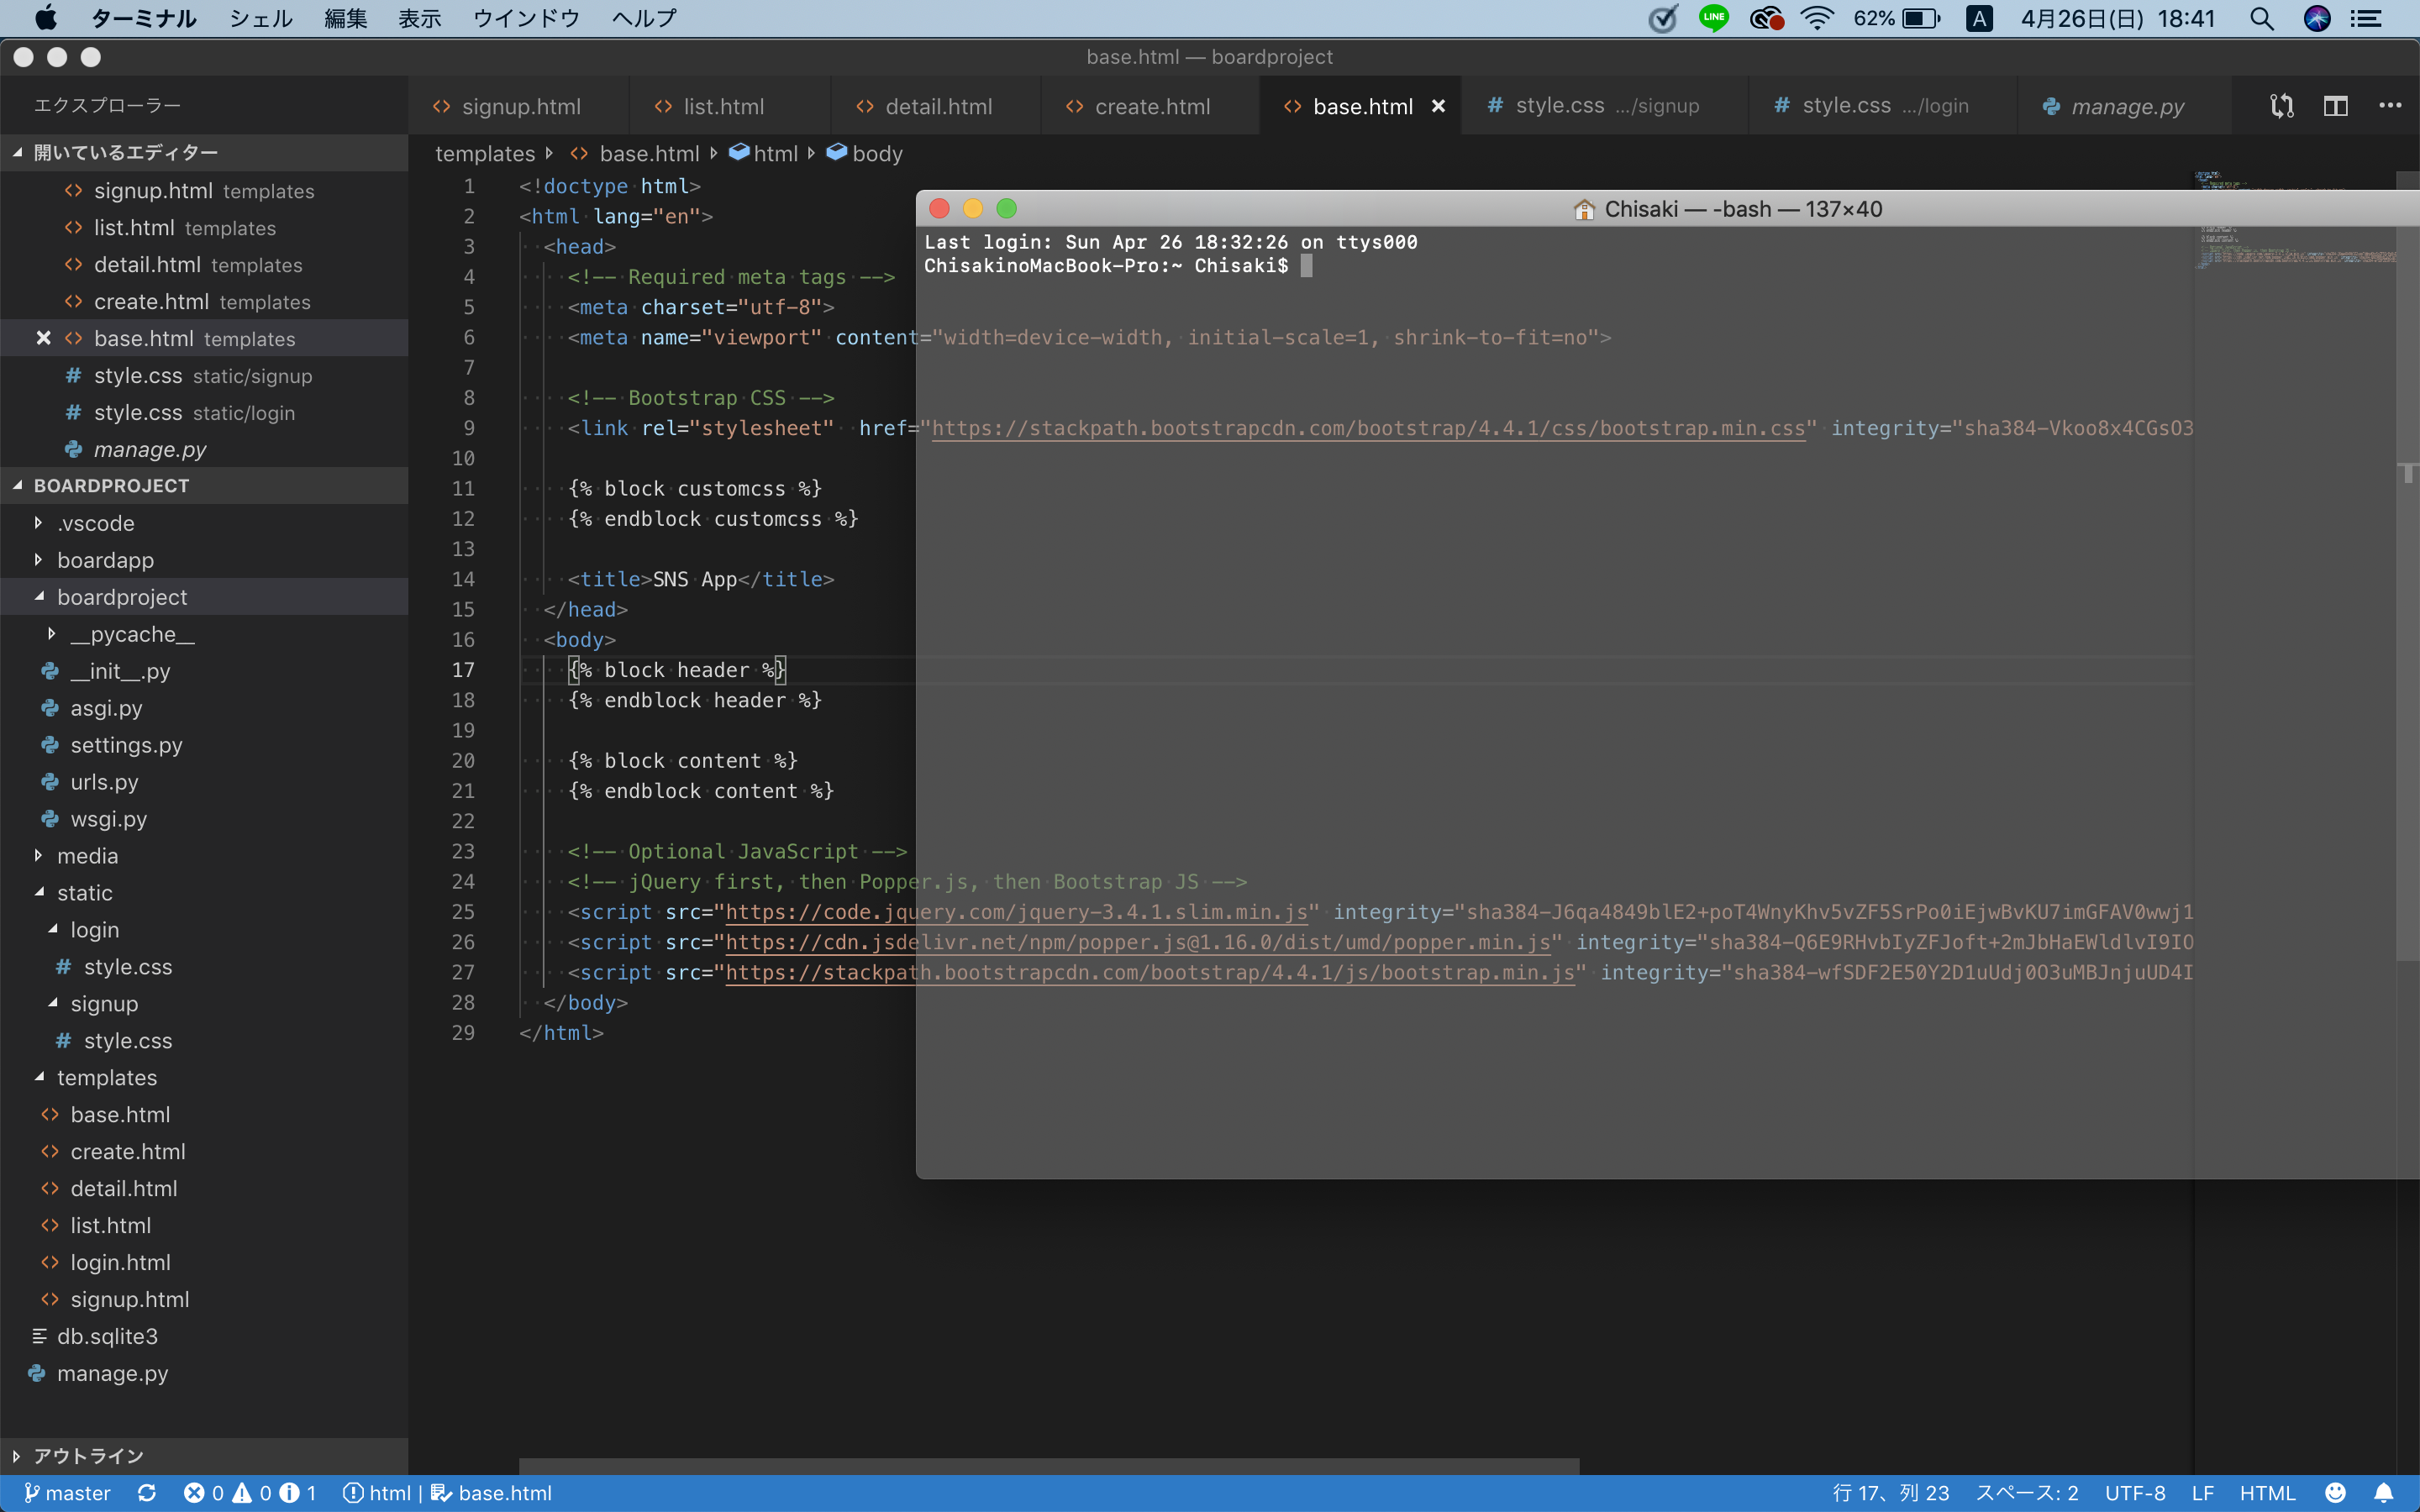2420x1512 pixels.
Task: Click the feedback smiley icon
Action: pyautogui.click(x=2335, y=1493)
